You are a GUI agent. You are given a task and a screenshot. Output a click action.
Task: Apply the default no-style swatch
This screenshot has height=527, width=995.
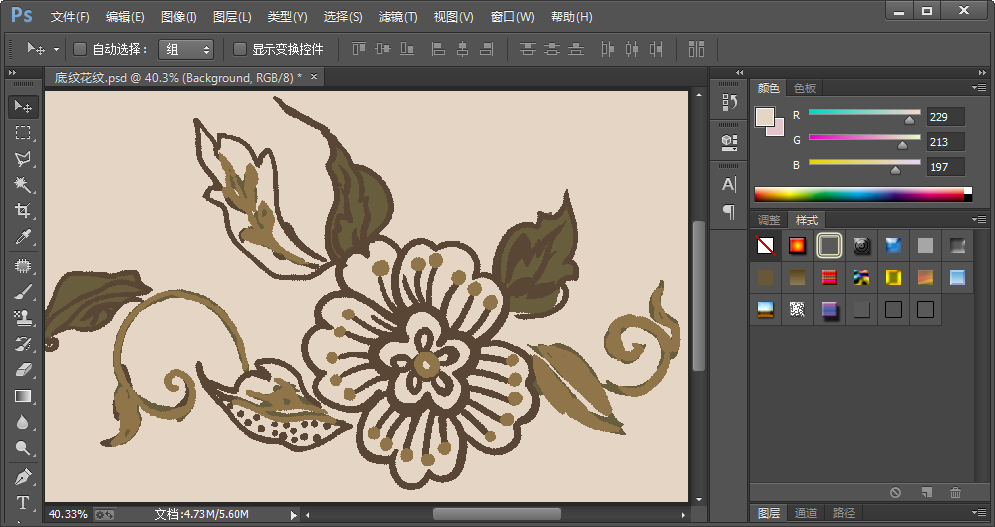(765, 245)
